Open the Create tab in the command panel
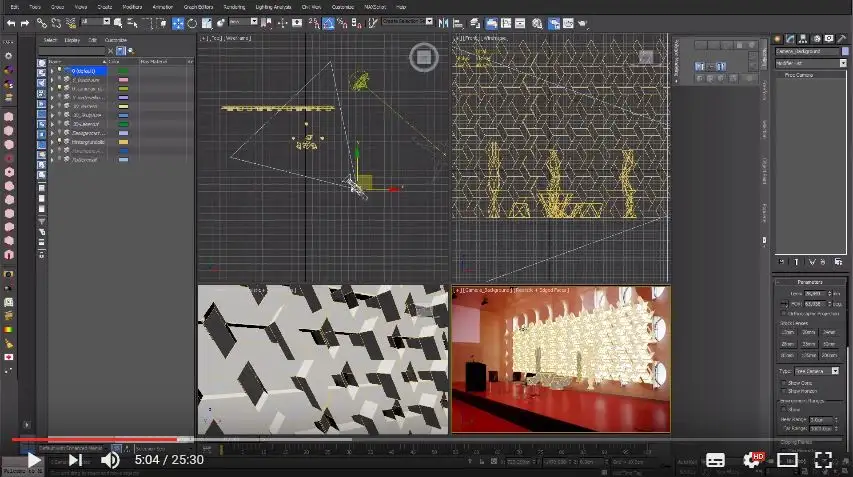Viewport: 853px width, 477px height. pos(777,39)
